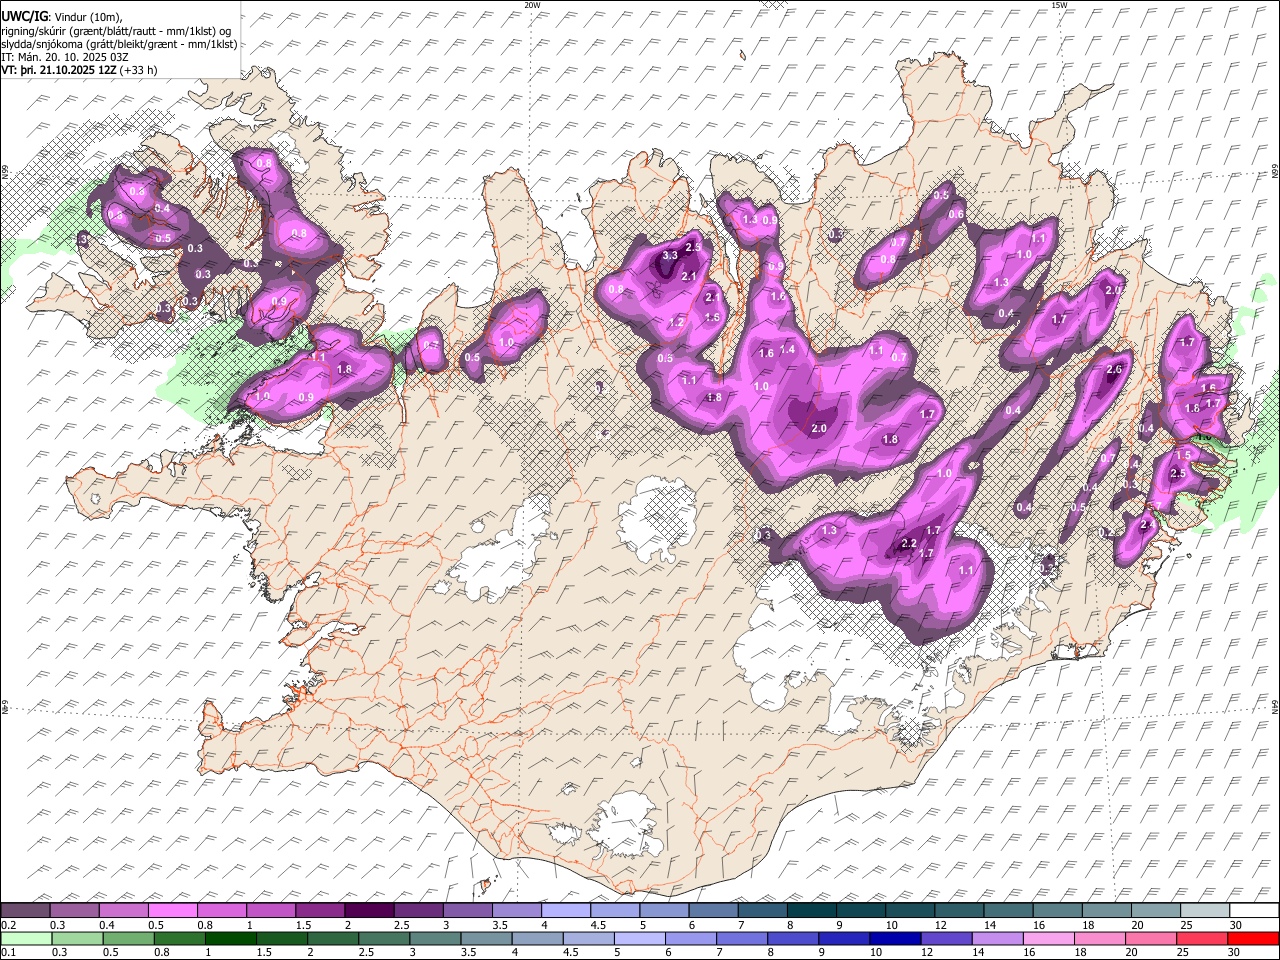Click the rain-scale swatch labeled 25
Screen dimensions: 1280x960
[1202, 938]
